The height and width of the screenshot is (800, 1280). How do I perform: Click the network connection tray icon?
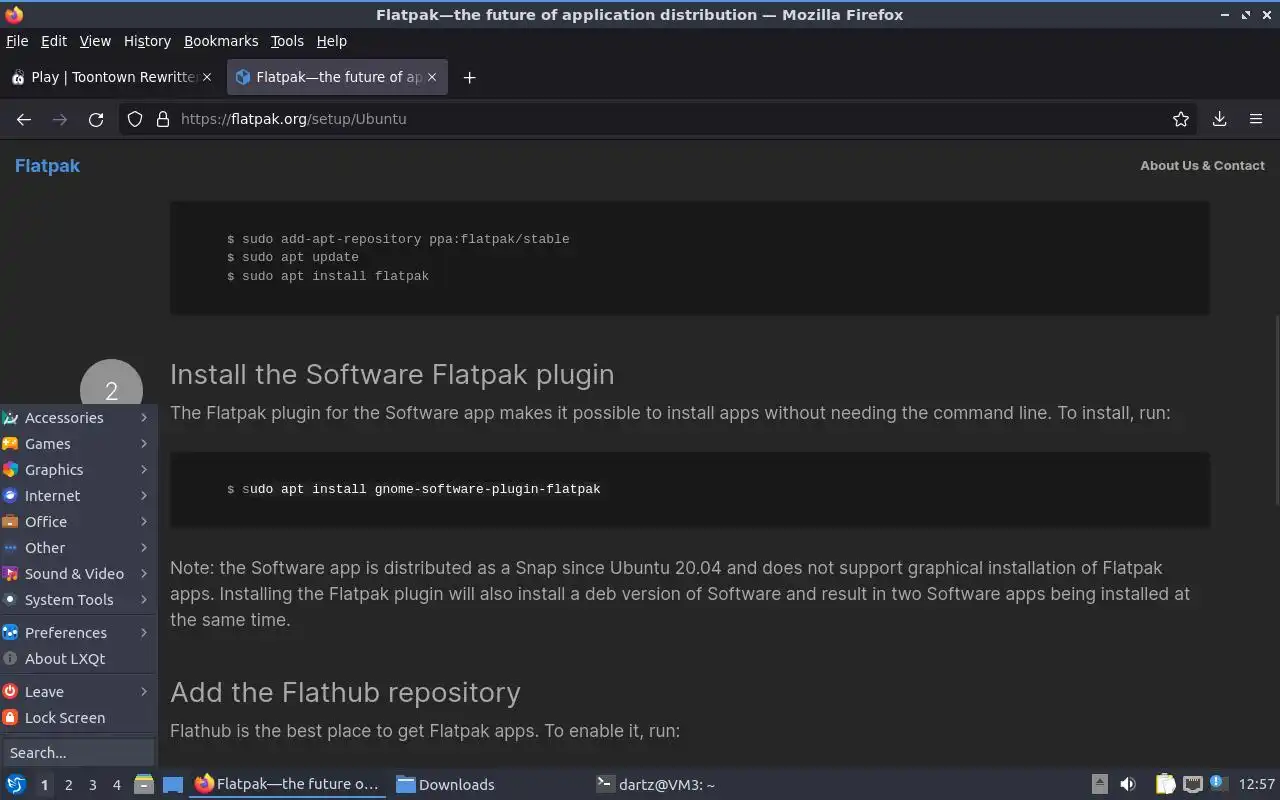pos(1192,784)
